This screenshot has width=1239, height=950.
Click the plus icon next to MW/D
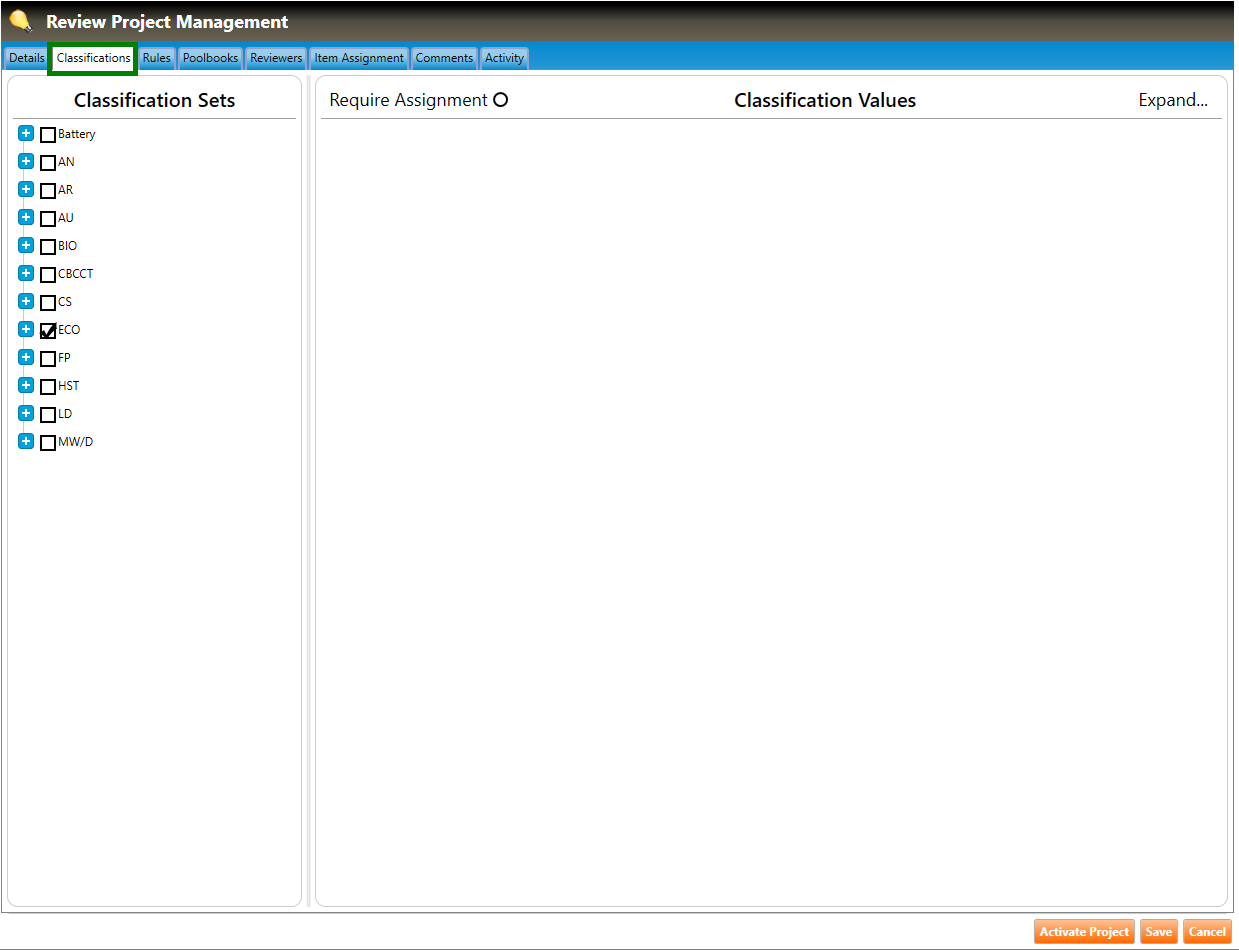(x=26, y=442)
